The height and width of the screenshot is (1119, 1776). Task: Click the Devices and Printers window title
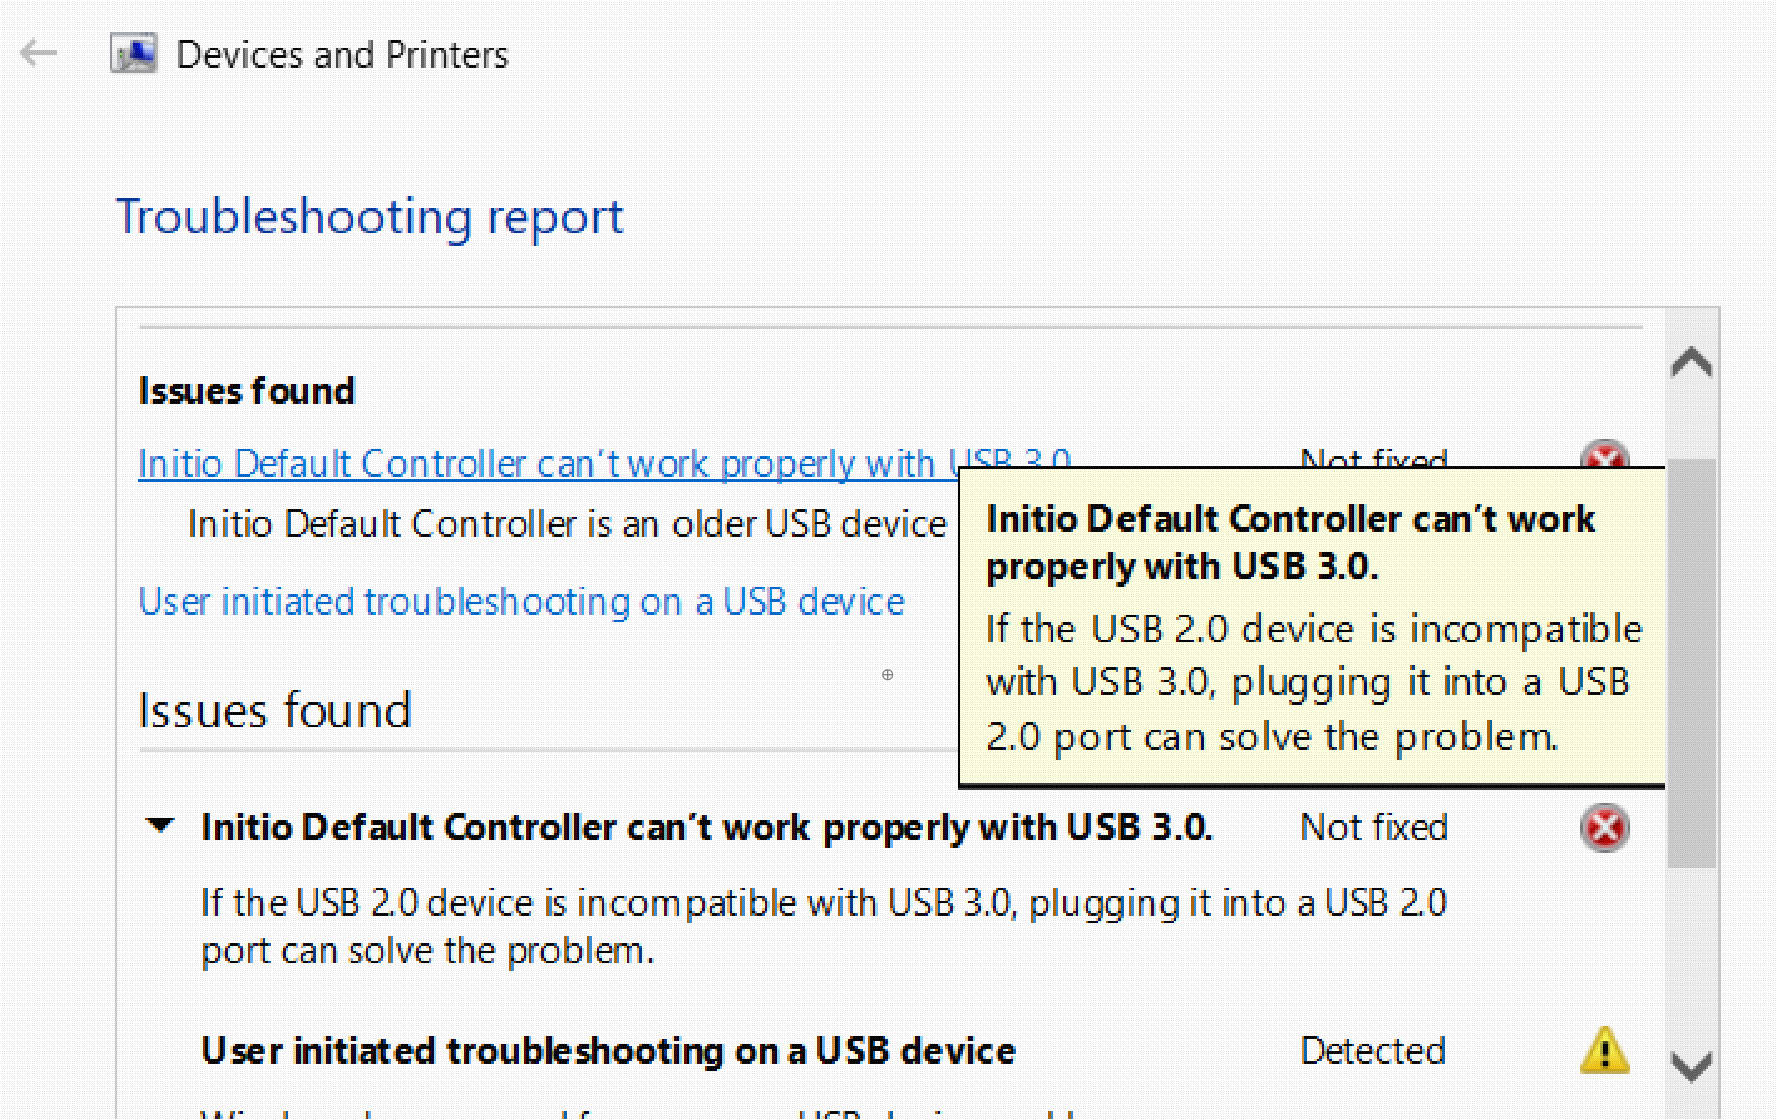point(342,55)
